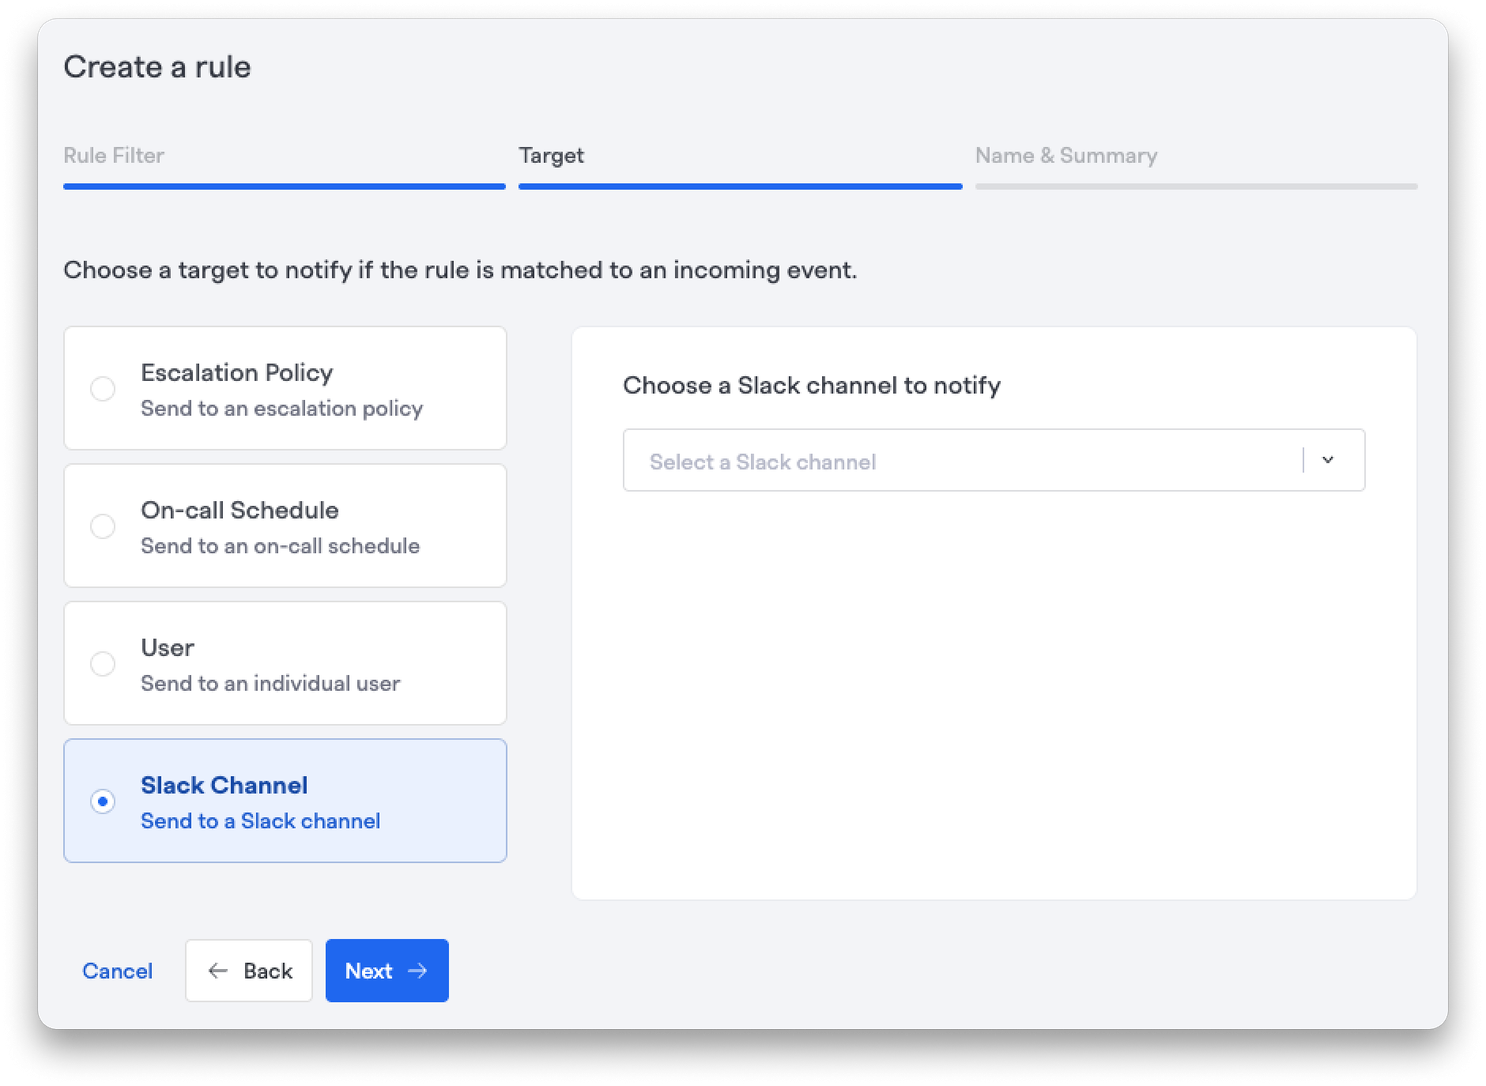Click the Name & Summary progress bar

click(x=1196, y=186)
